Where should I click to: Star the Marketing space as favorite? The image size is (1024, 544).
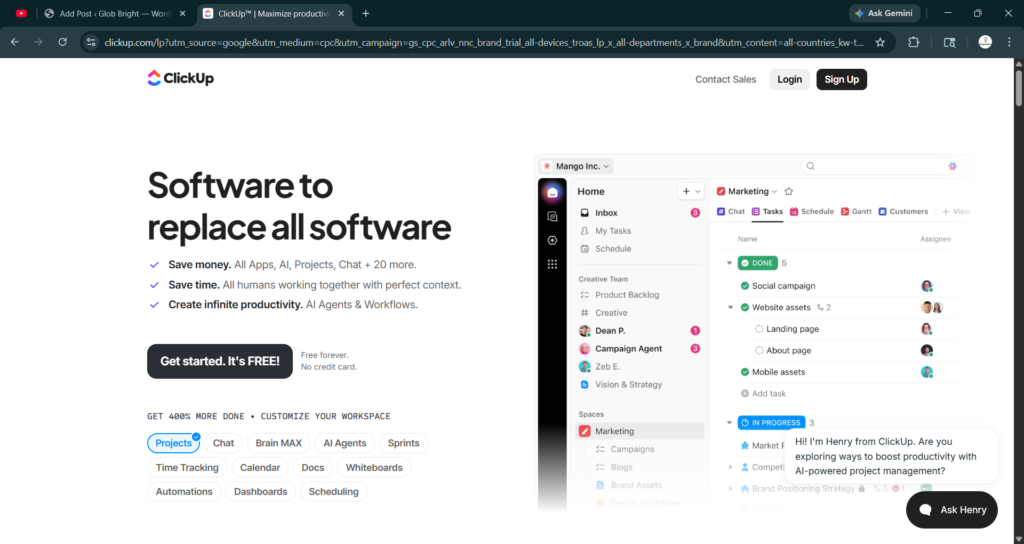point(789,191)
